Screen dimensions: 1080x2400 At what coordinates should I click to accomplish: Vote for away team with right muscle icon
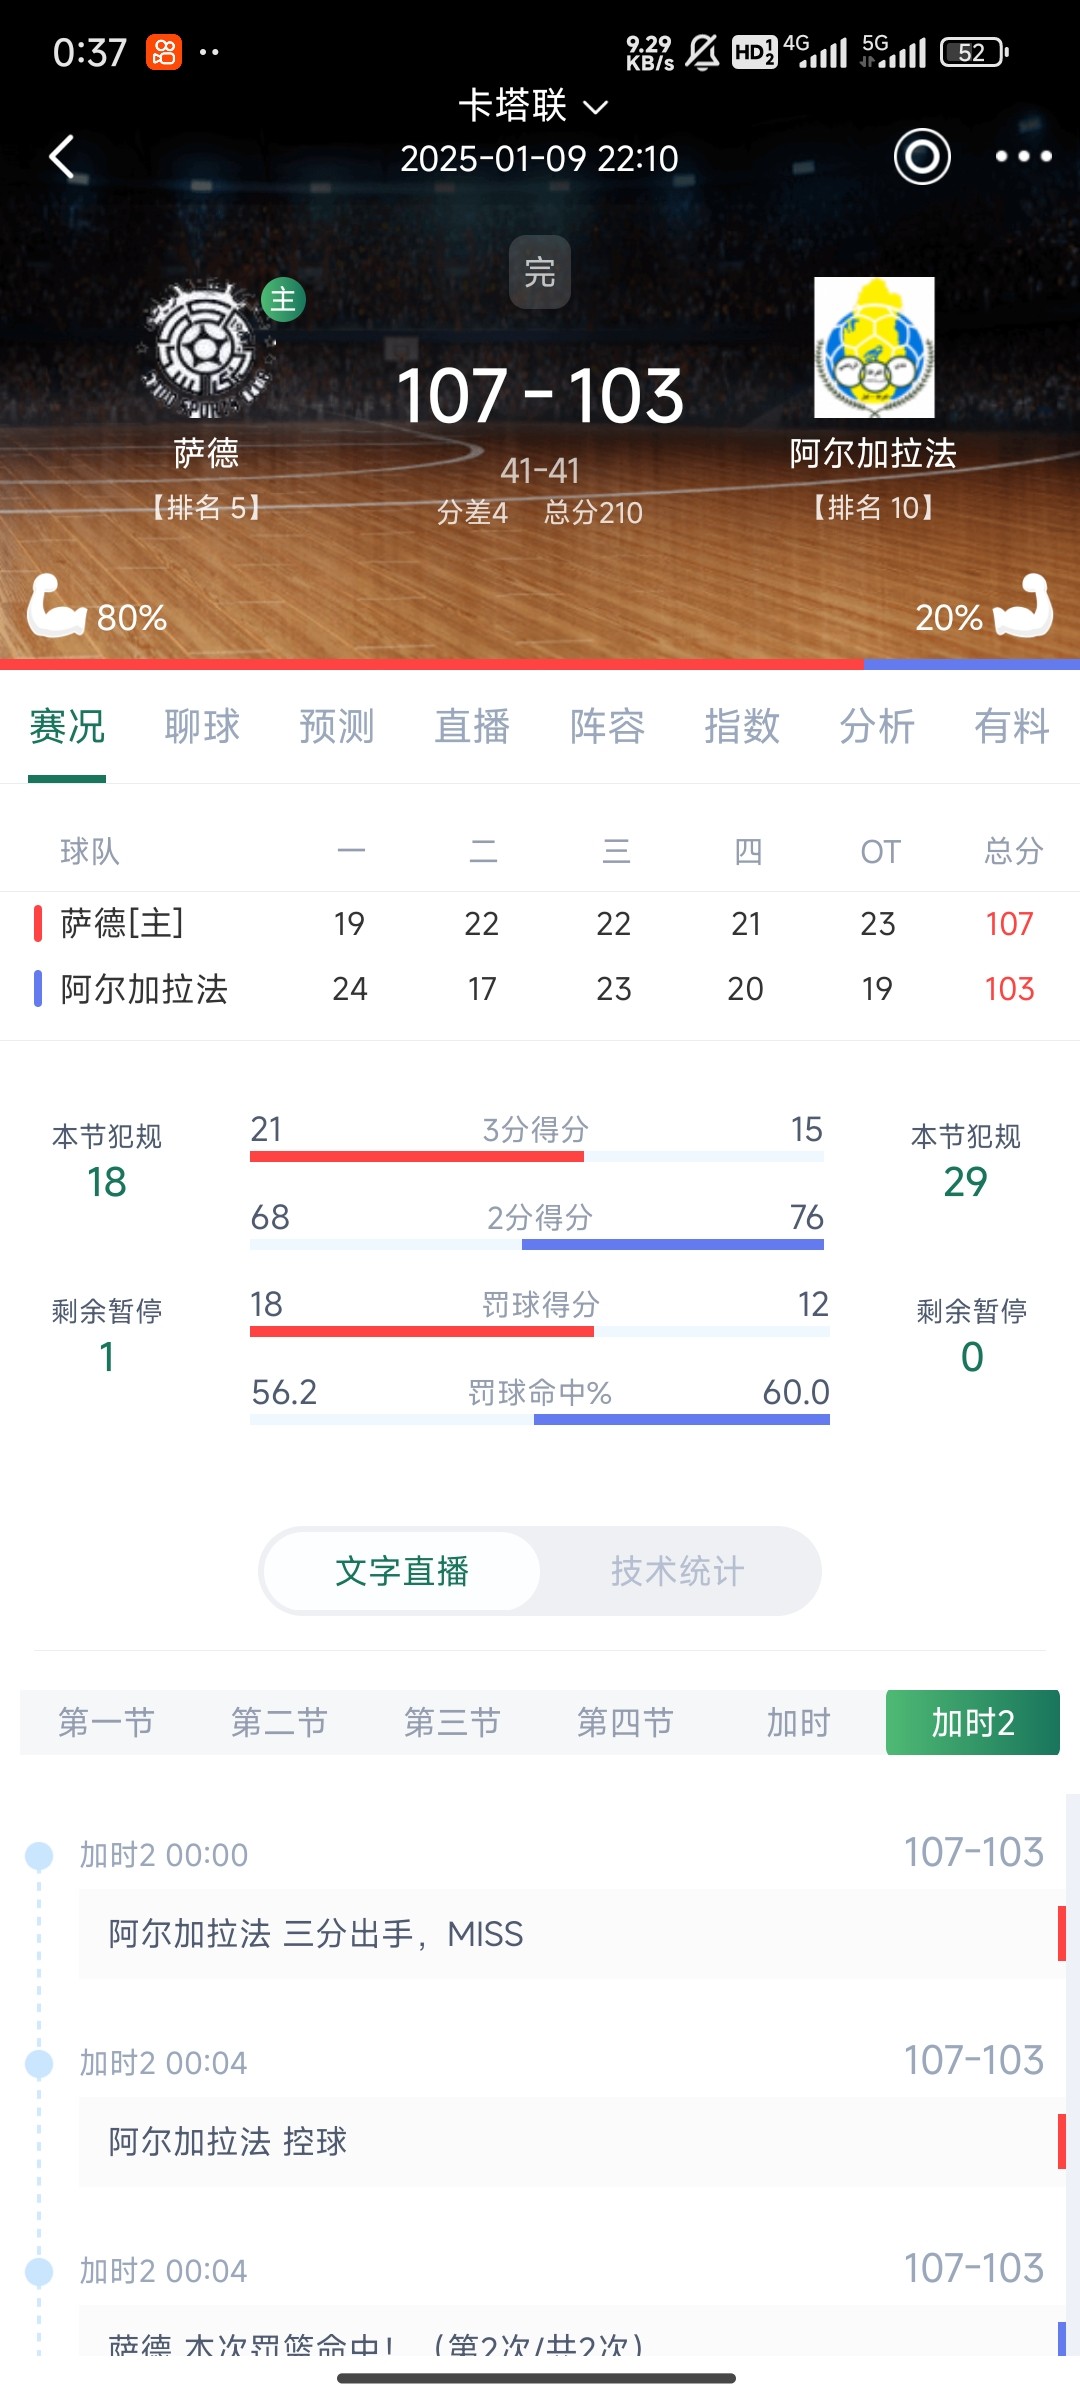coord(1024,607)
